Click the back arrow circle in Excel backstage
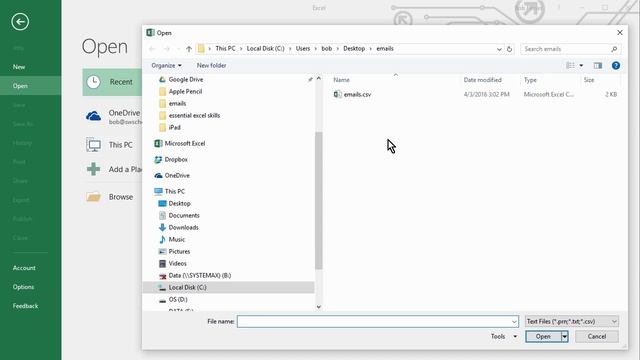The image size is (640, 360). [20, 22]
